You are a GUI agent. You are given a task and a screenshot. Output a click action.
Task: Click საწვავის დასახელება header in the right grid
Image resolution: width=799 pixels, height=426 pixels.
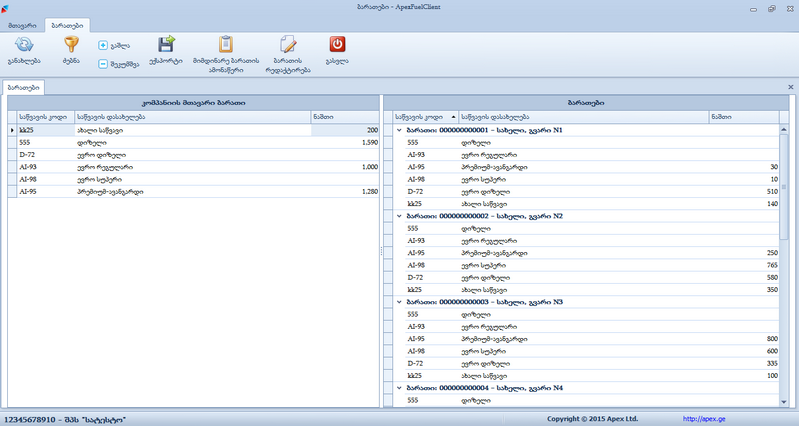click(x=584, y=117)
